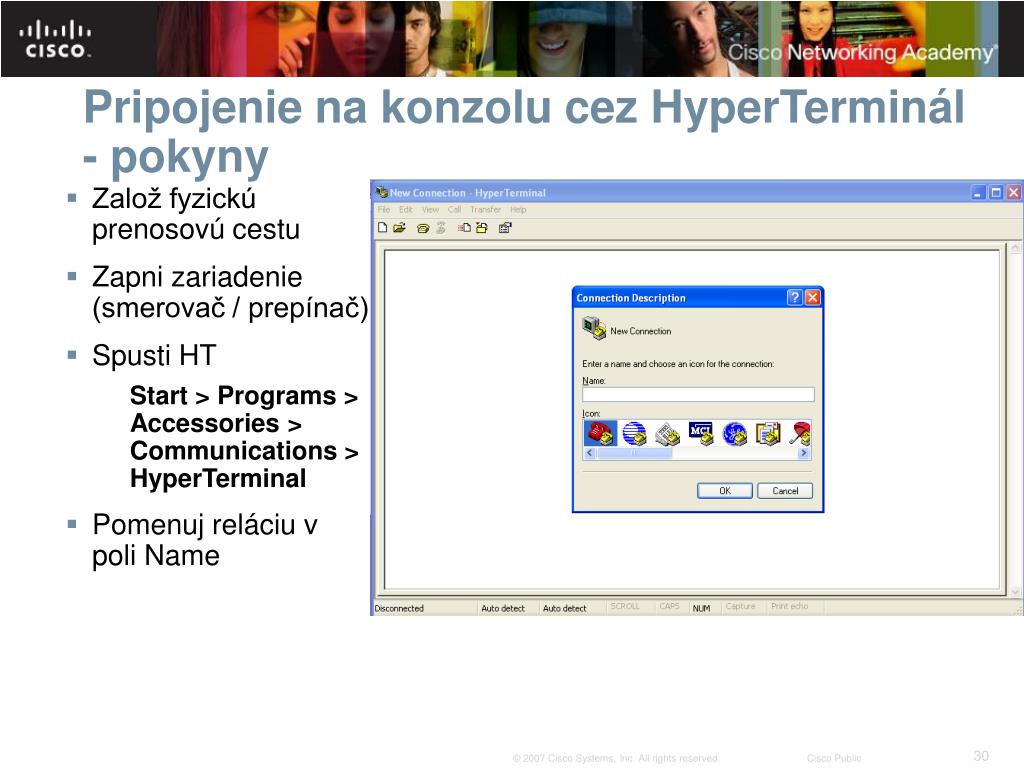1024x768 pixels.
Task: Click the icon list's right scroll arrow
Action: (804, 453)
